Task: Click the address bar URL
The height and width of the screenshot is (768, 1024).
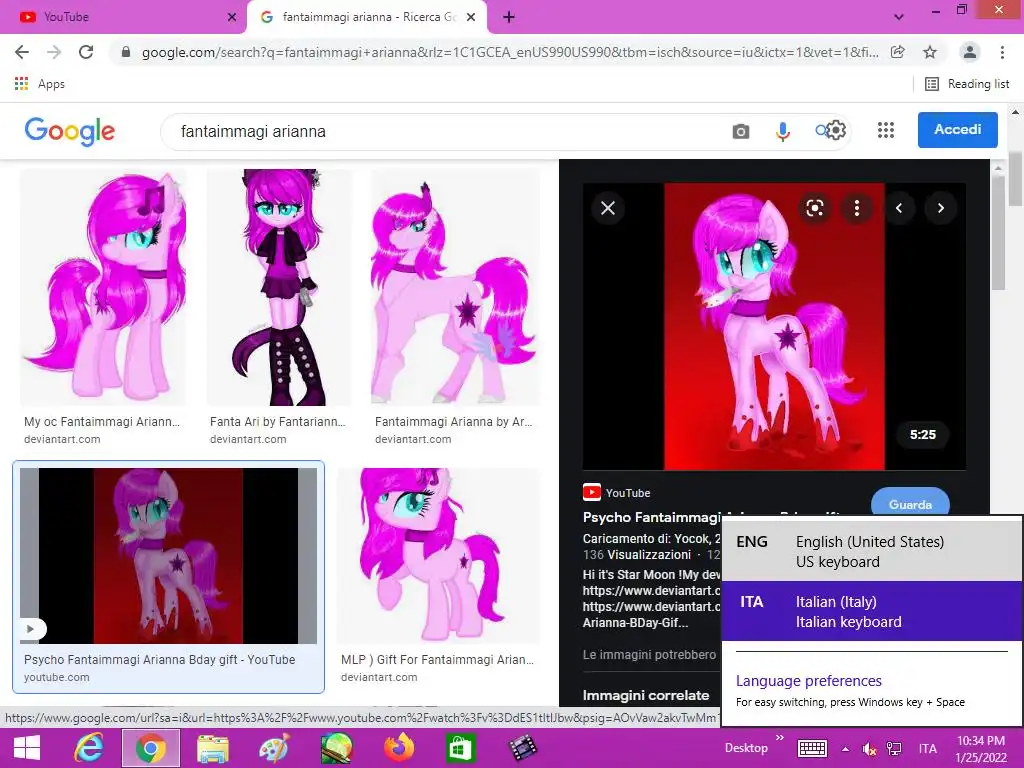Action: tap(509, 52)
